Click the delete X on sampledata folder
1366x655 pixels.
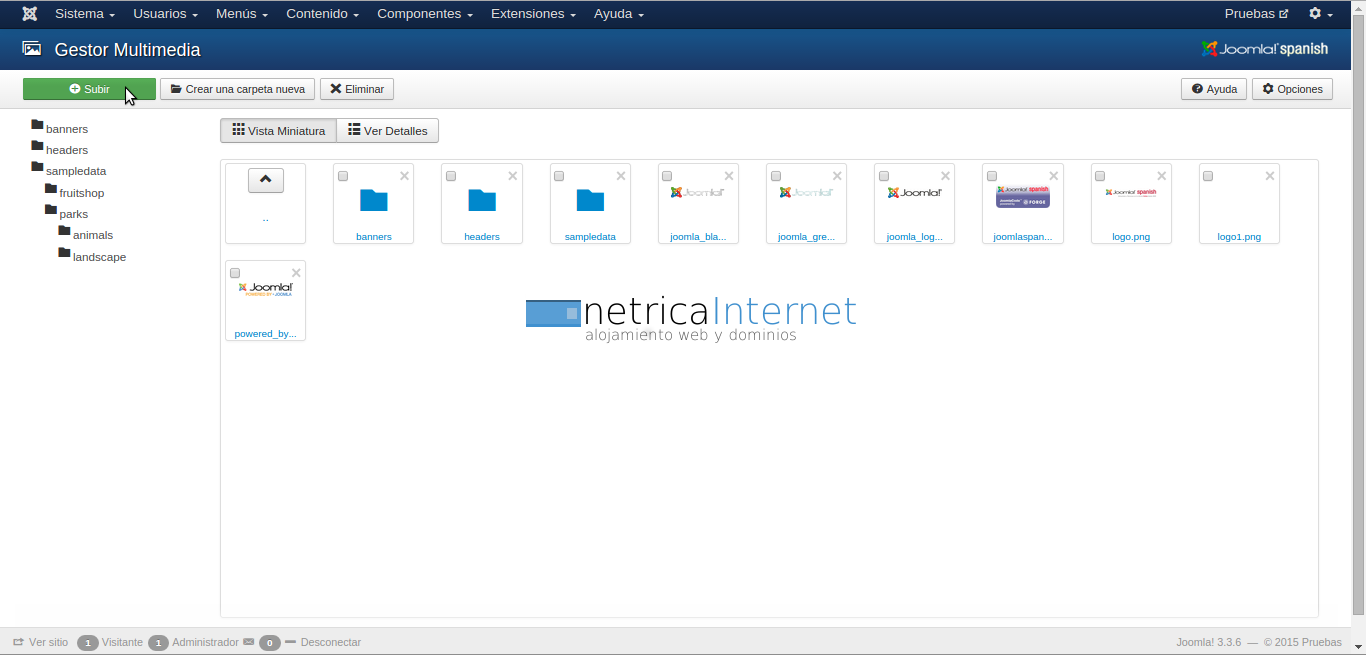tap(621, 176)
